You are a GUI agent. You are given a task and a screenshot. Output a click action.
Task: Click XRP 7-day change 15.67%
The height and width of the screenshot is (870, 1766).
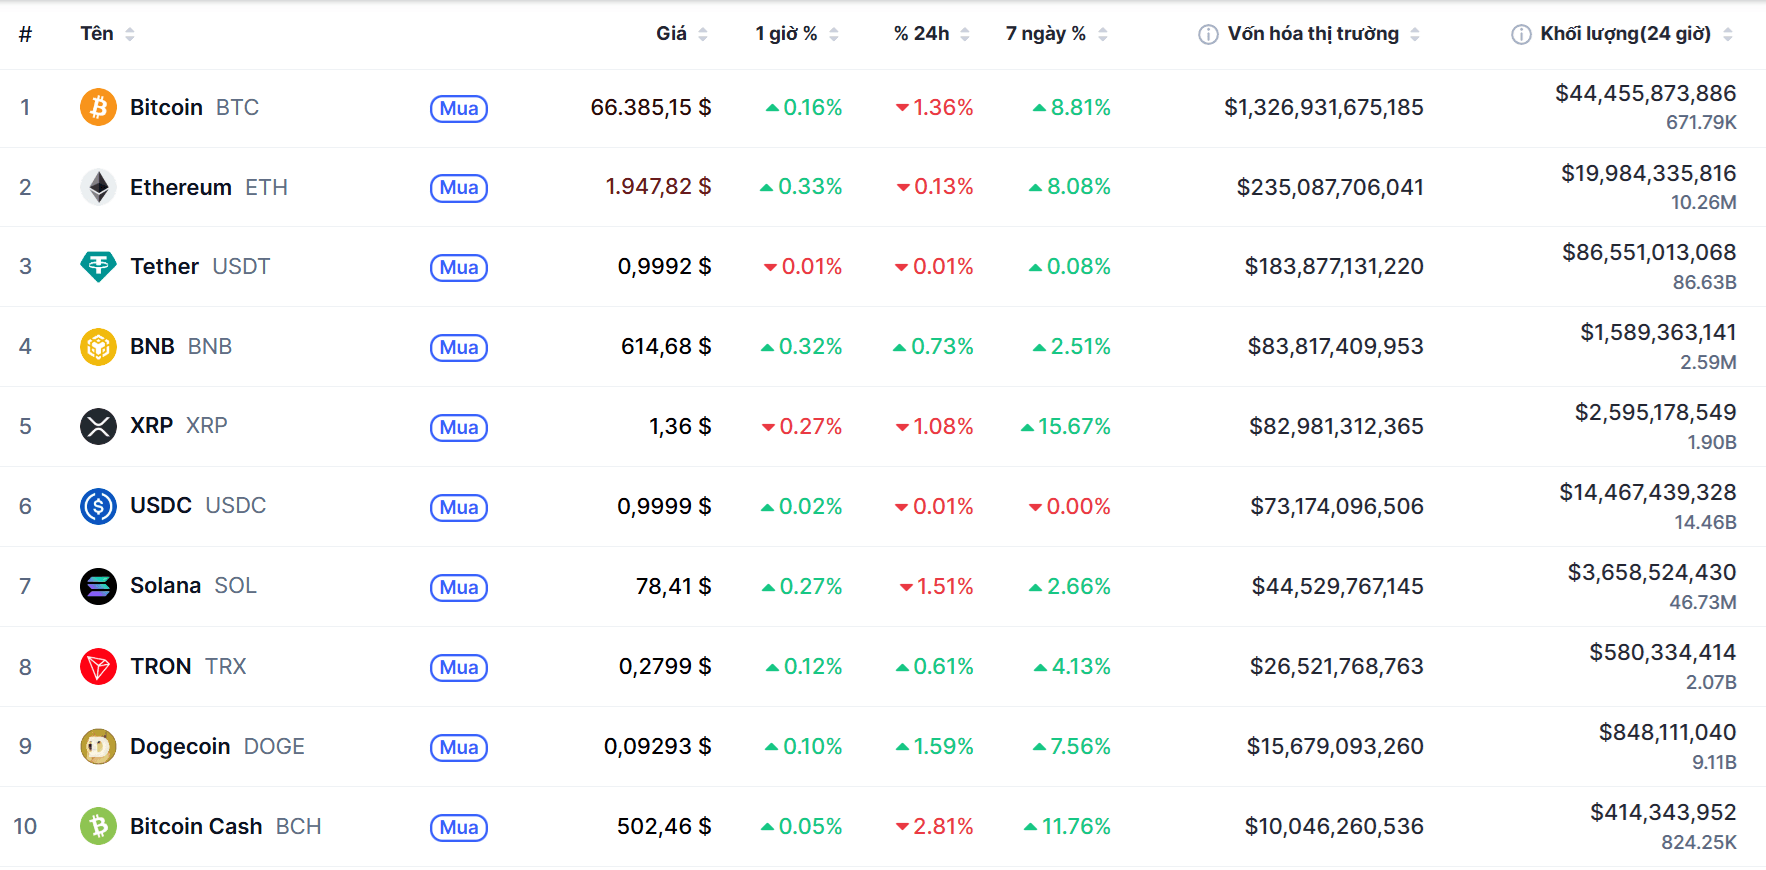[x=1066, y=426]
